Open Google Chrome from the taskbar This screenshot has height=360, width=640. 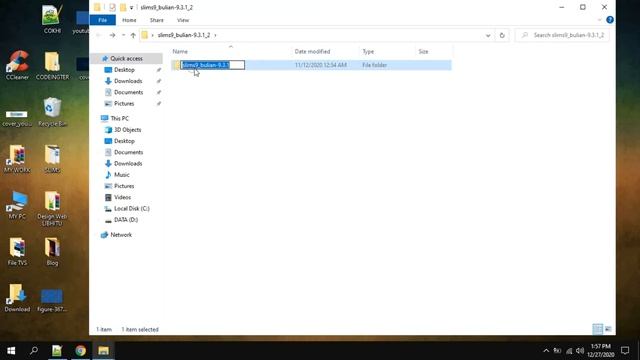click(x=80, y=351)
